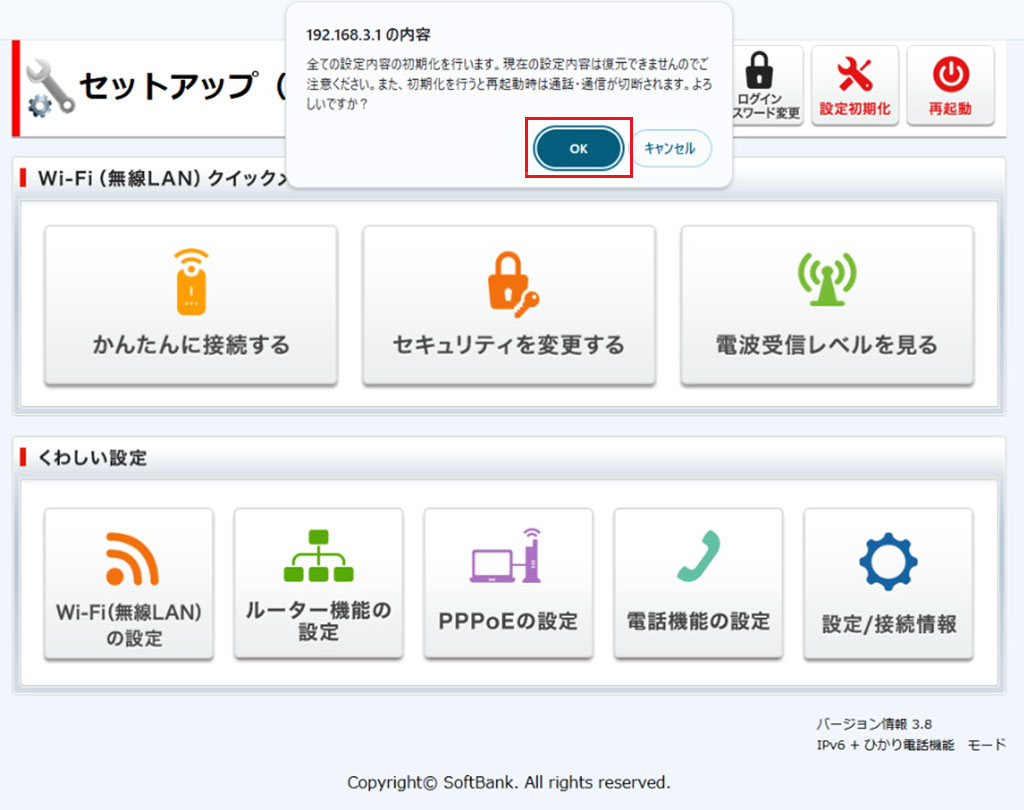Image resolution: width=1024 pixels, height=810 pixels.
Task: Click the SoftBank copyright footer text
Action: coord(508,782)
